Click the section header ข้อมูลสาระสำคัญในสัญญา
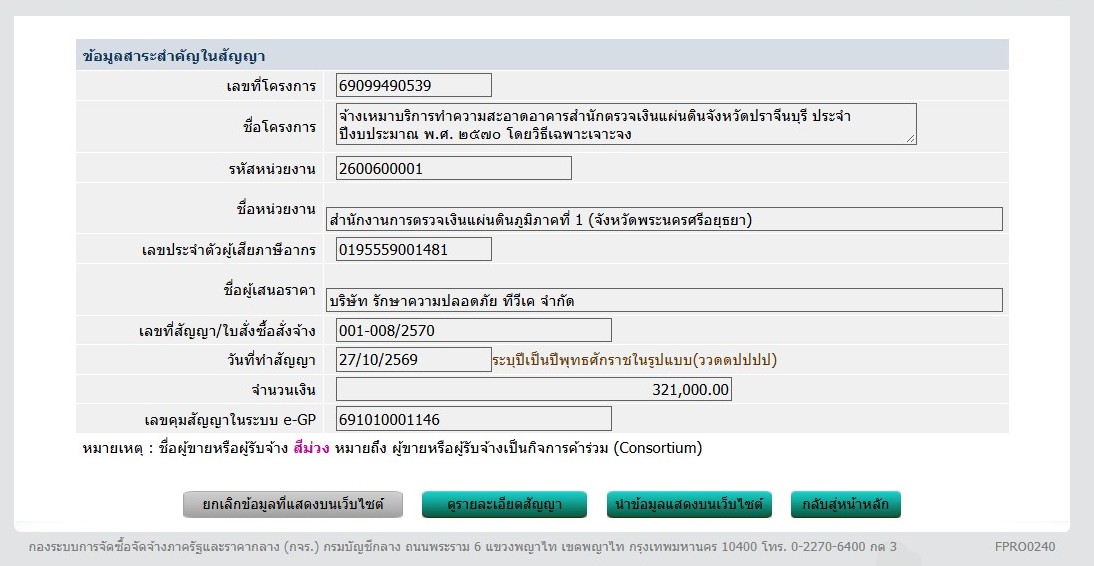This screenshot has width=1094, height=566. point(174,57)
